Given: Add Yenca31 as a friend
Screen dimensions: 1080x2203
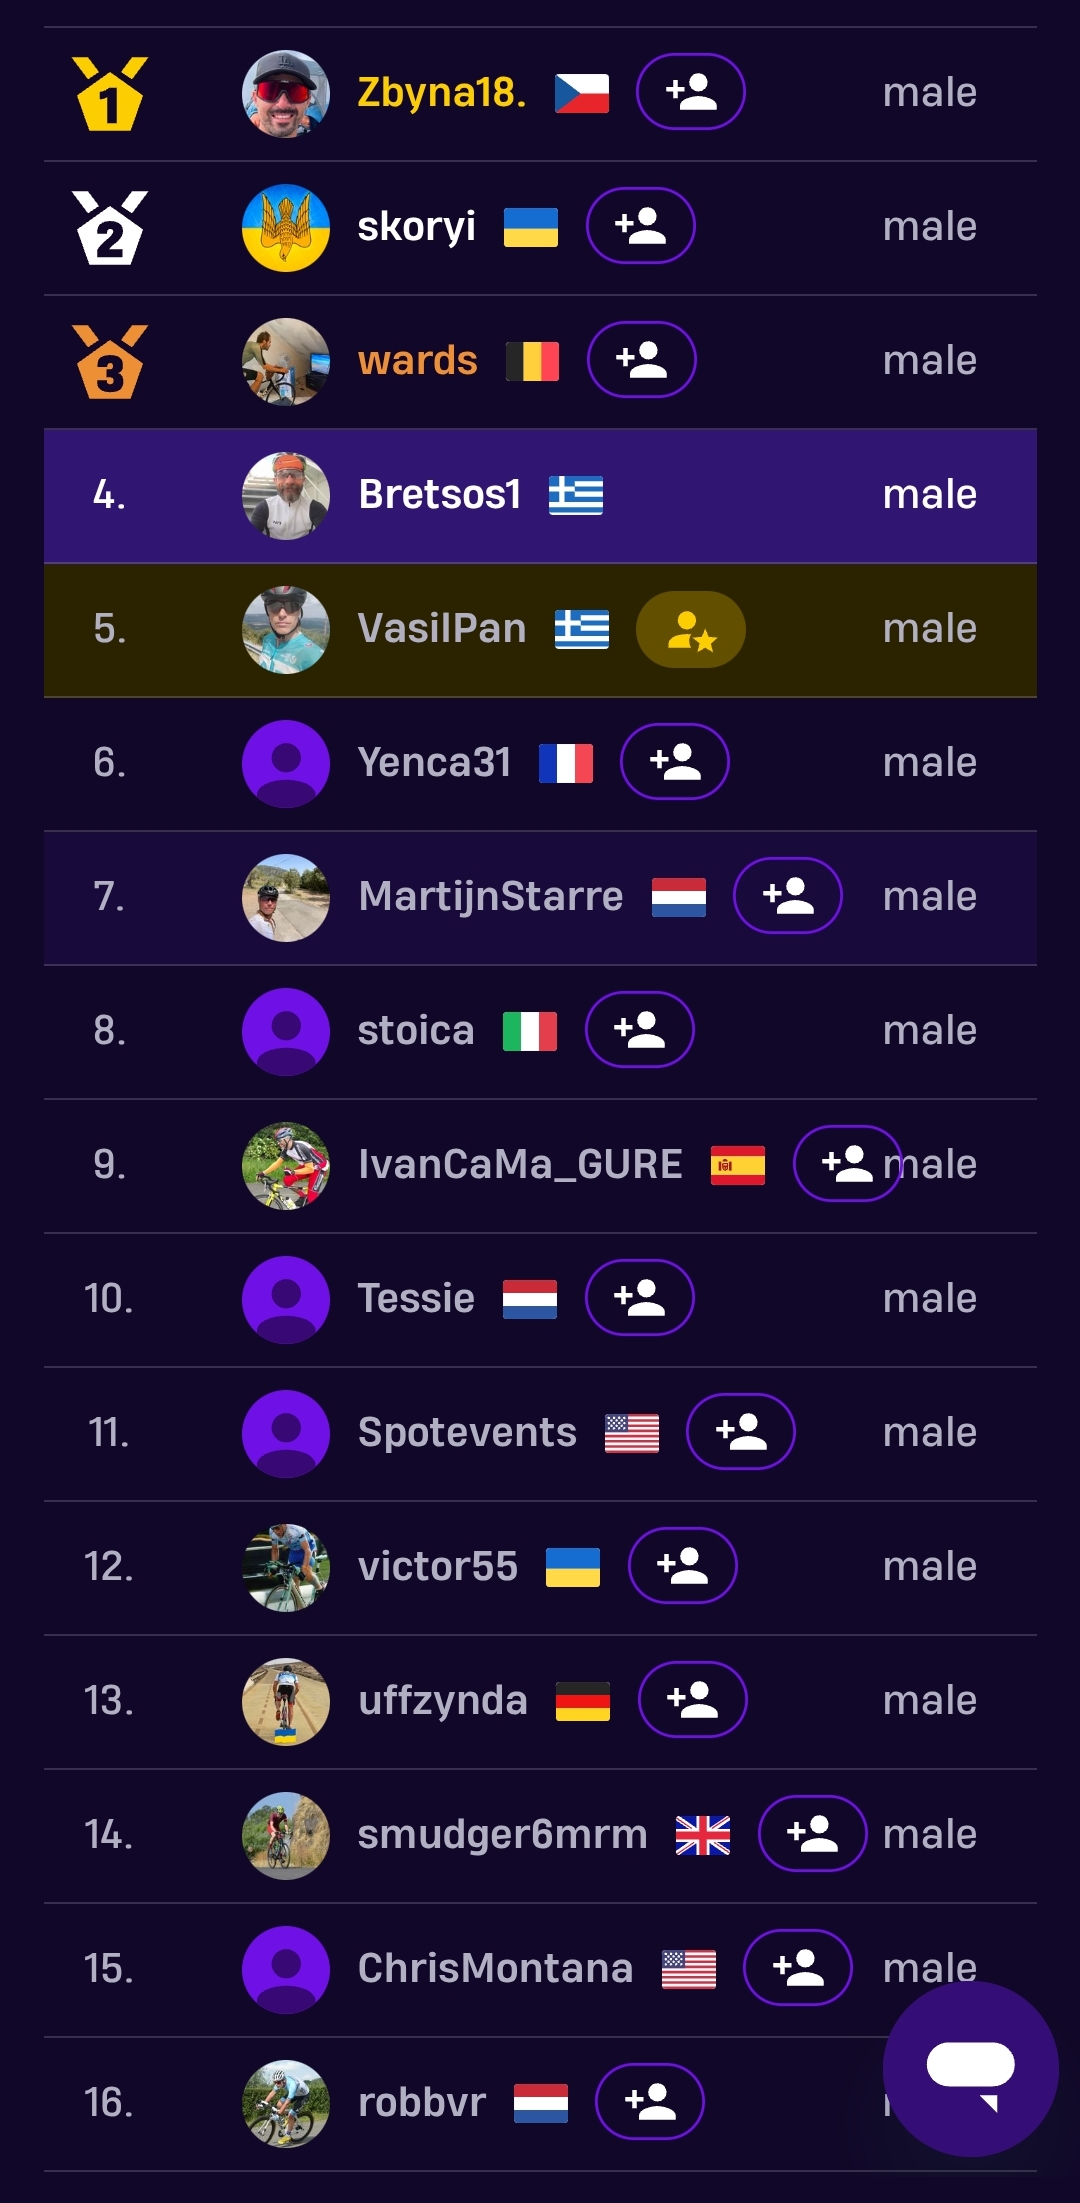Looking at the screenshot, I should [x=675, y=762].
